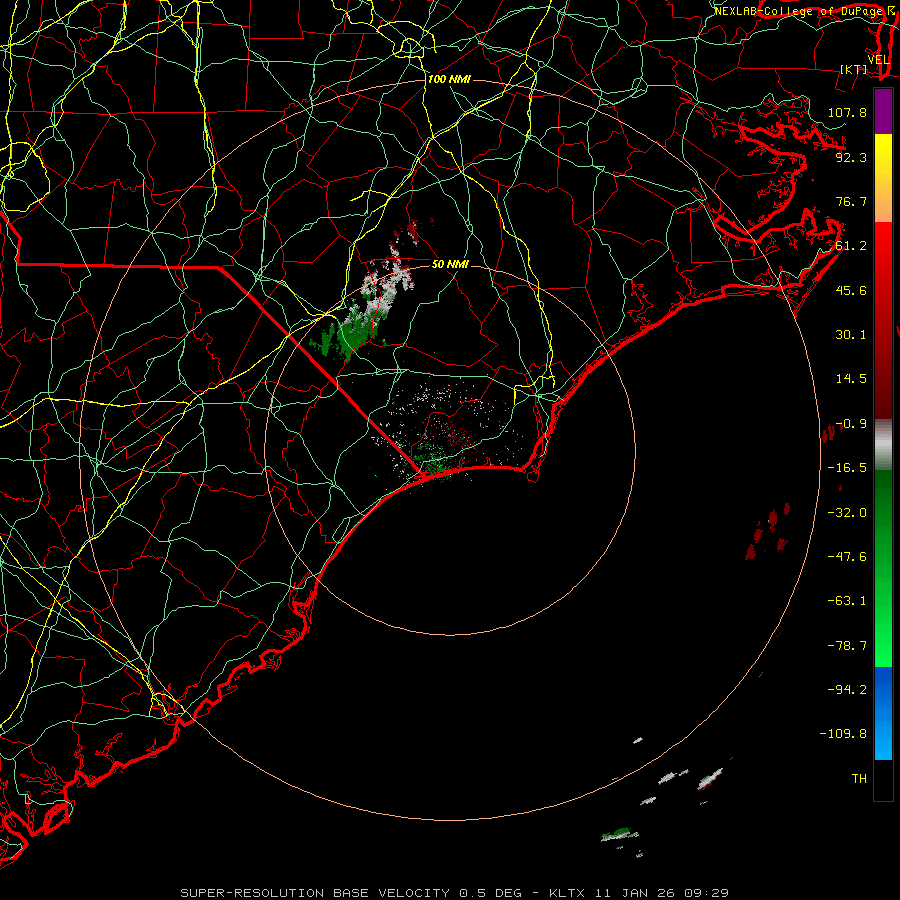Click the TH legend label
Screen dimensions: 900x900
859,779
